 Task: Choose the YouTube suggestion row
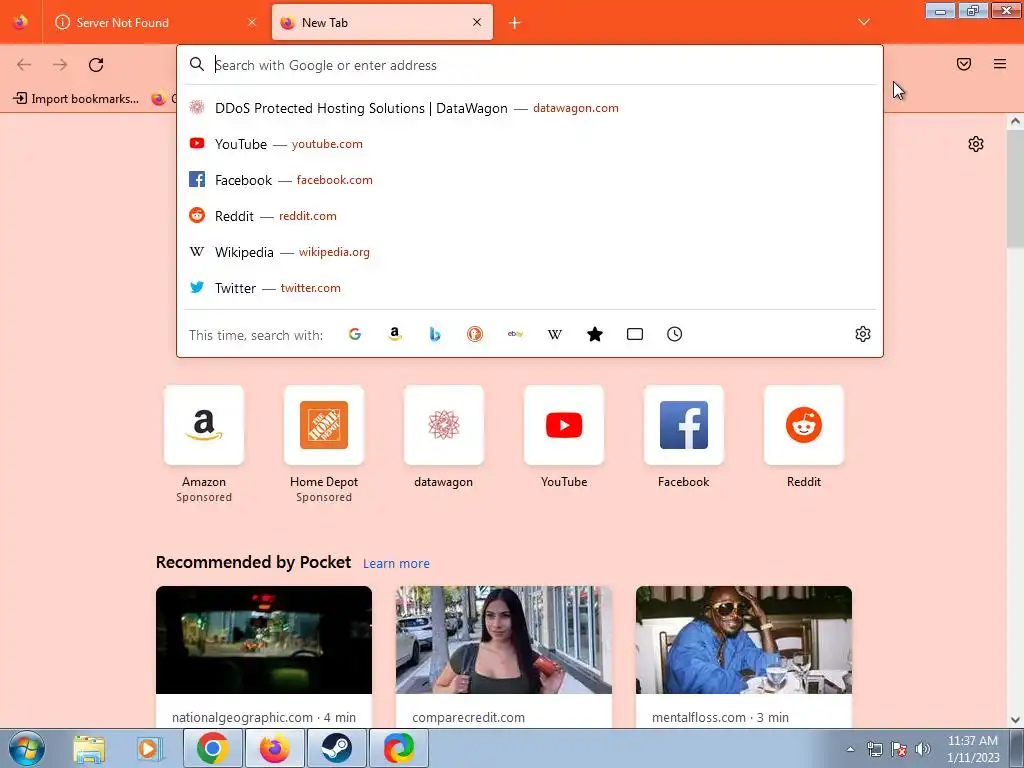[530, 144]
